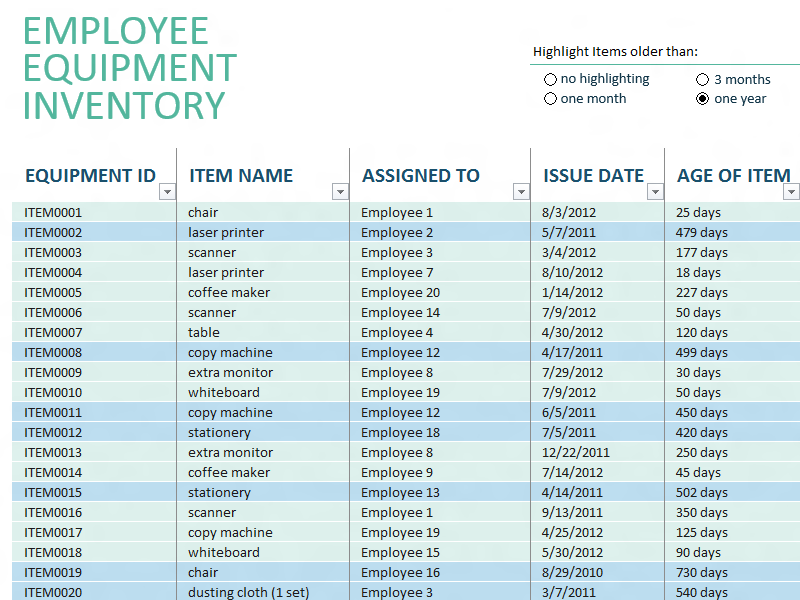Select cell ITEM0020
This screenshot has height=600, width=800.
pos(94,592)
